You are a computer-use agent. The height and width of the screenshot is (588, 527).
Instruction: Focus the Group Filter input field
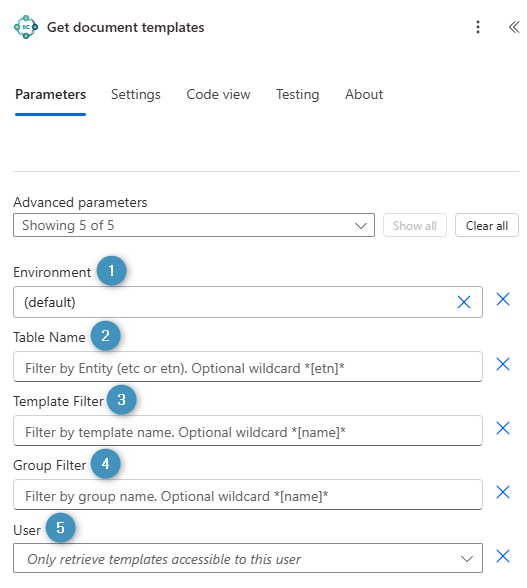(x=248, y=495)
